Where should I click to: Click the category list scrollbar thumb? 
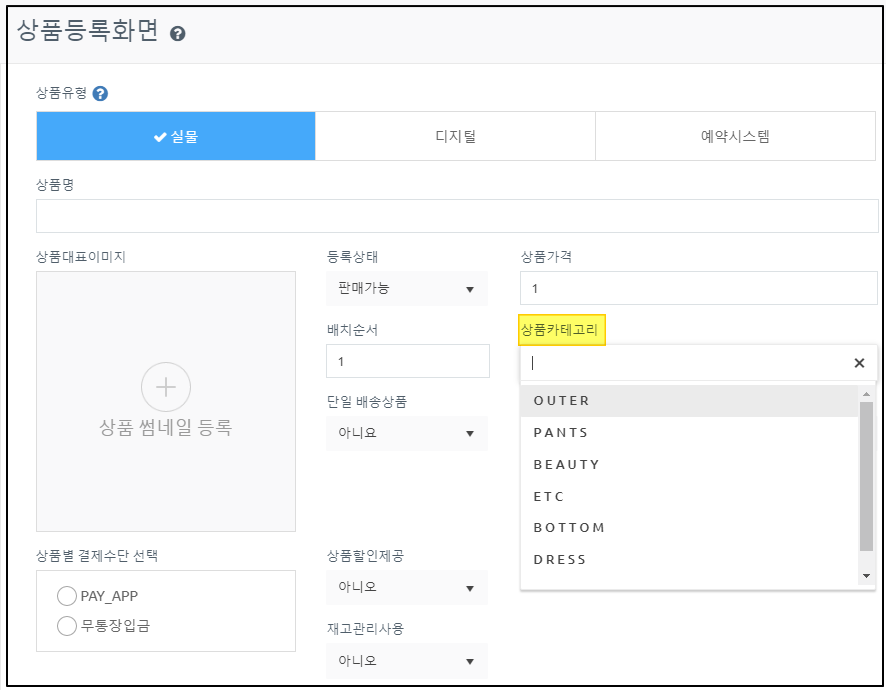click(867, 475)
